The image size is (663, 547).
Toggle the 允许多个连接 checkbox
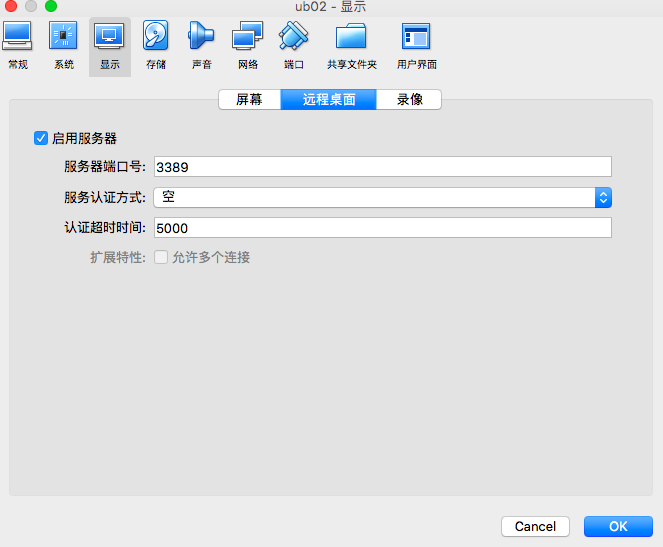pyautogui.click(x=161, y=257)
